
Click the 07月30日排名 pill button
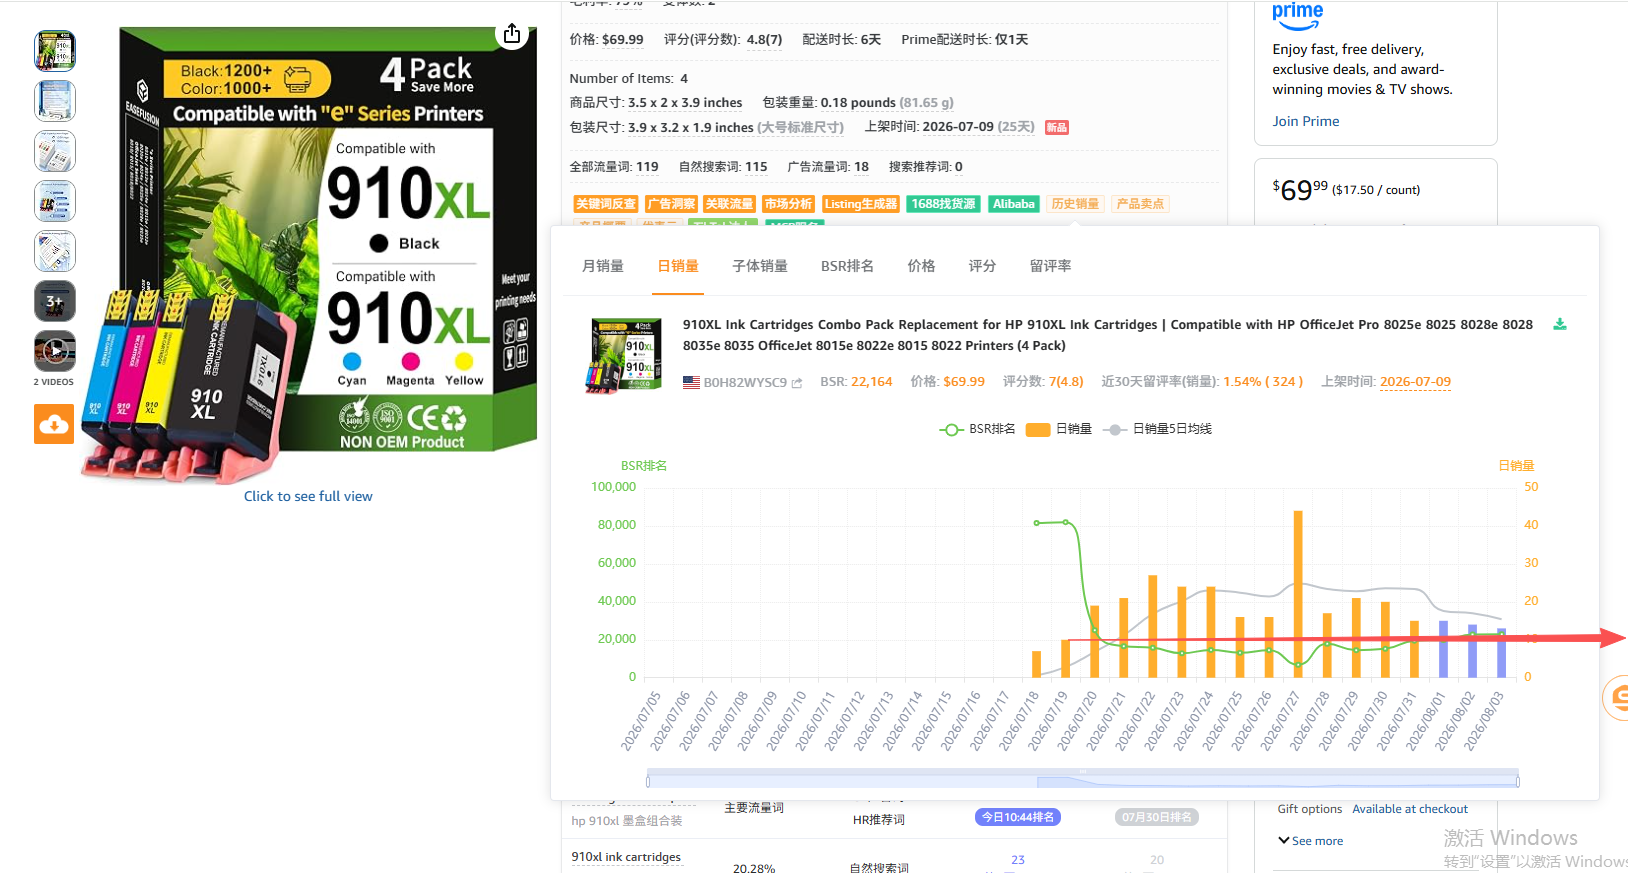click(1157, 817)
